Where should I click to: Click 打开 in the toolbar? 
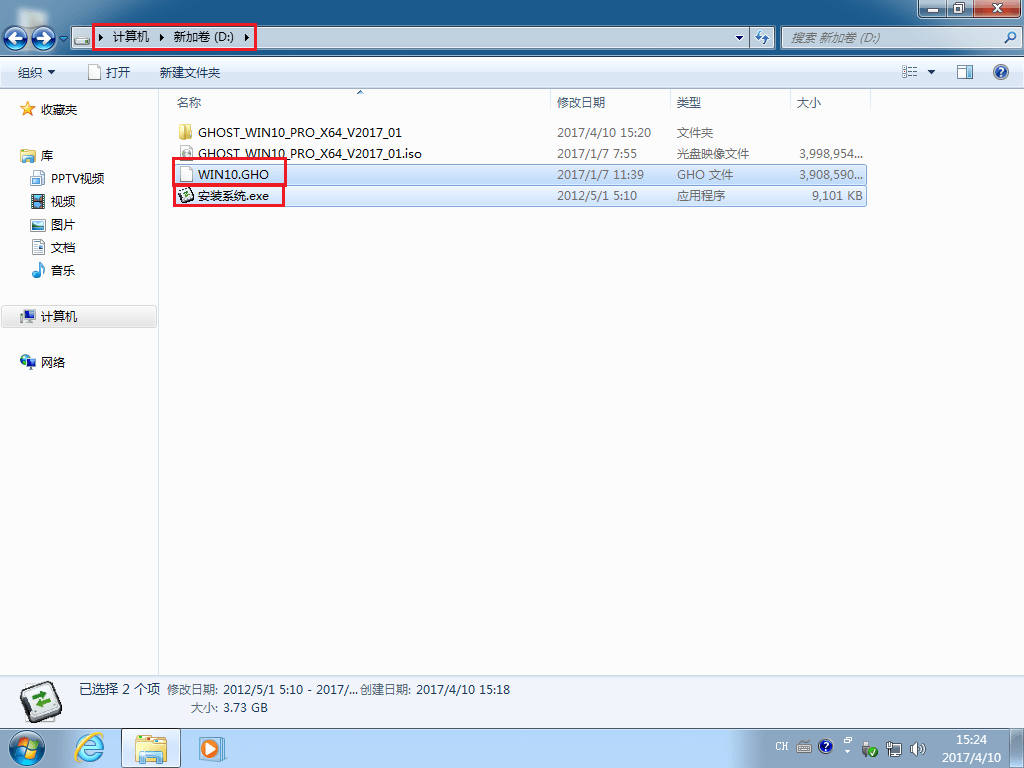tap(109, 72)
